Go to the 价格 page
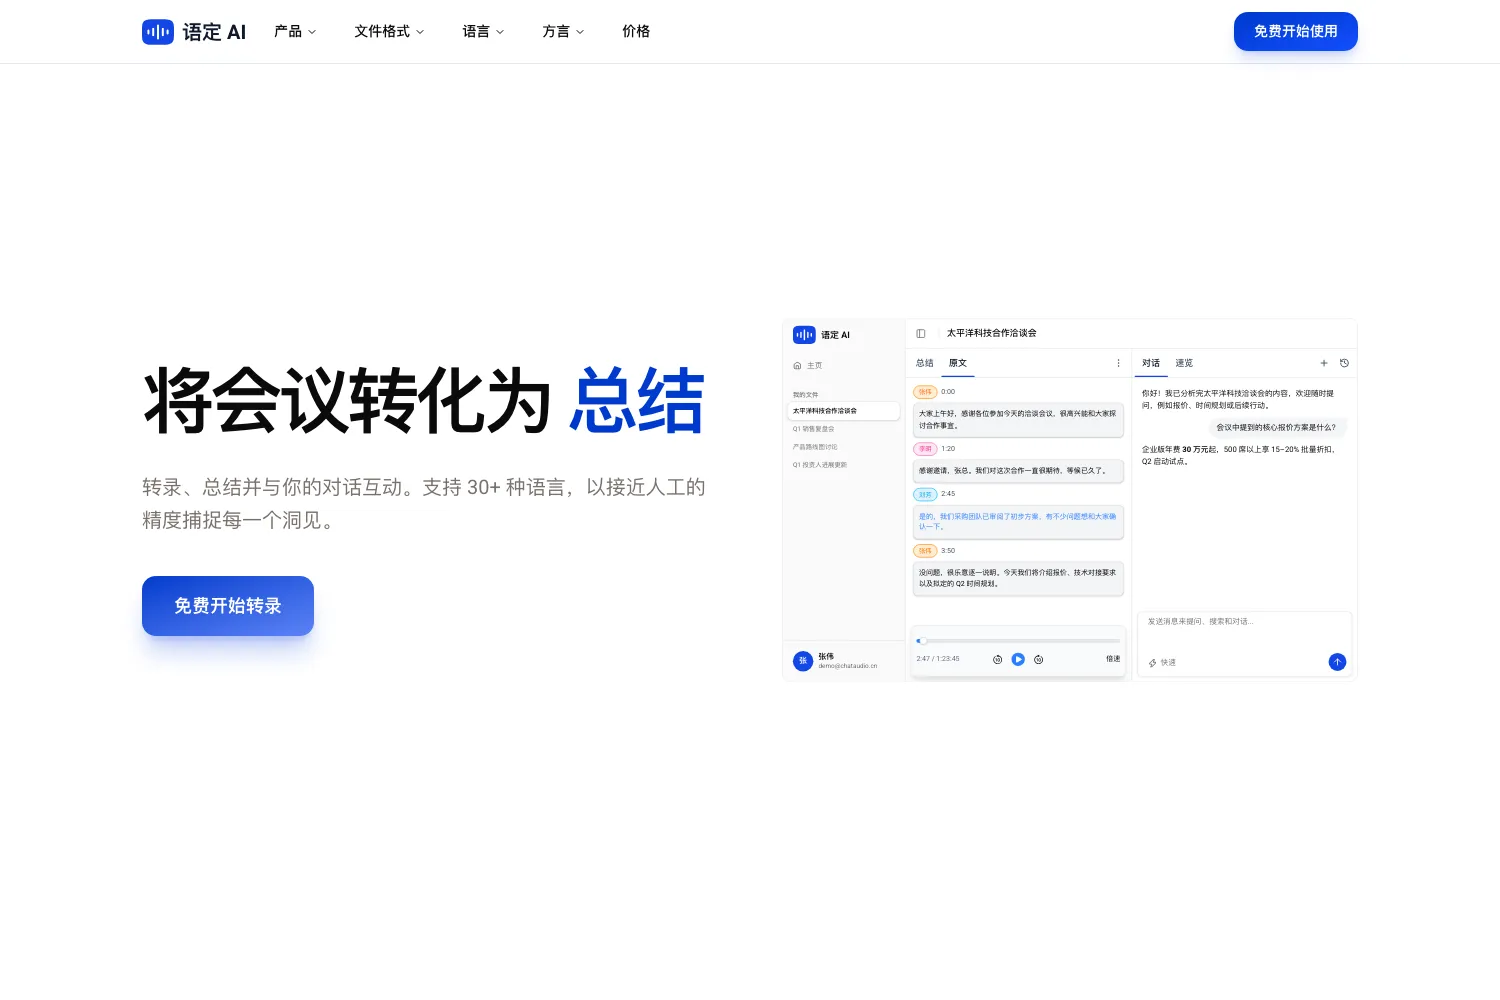Image resolution: width=1500 pixels, height=1000 pixels. pos(636,32)
